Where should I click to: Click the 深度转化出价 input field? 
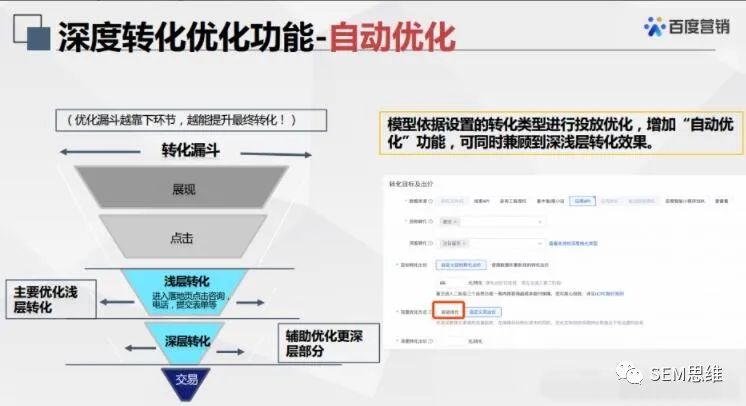[x=451, y=341]
